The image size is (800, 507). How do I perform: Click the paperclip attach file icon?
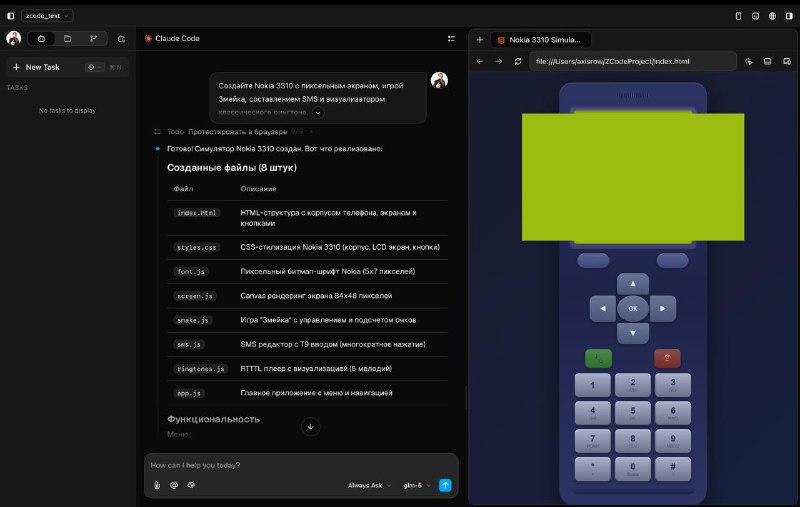coord(157,485)
